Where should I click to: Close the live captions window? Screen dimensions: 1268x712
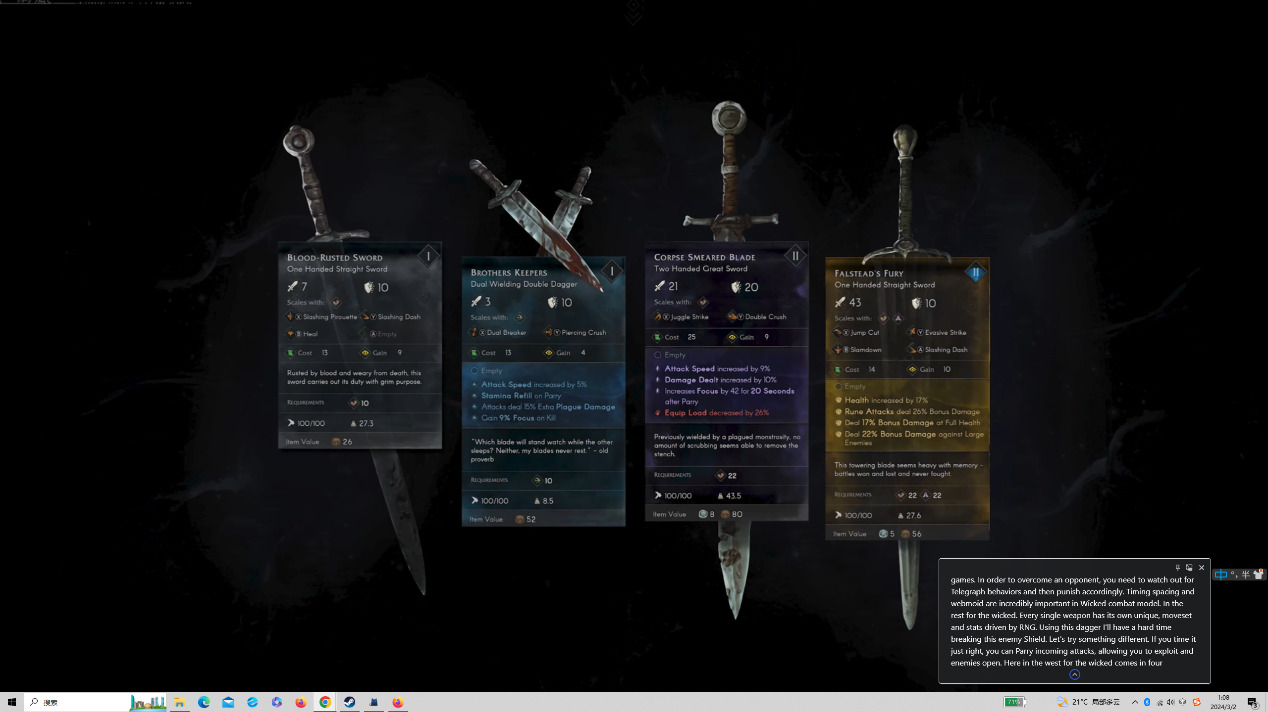pos(1202,568)
